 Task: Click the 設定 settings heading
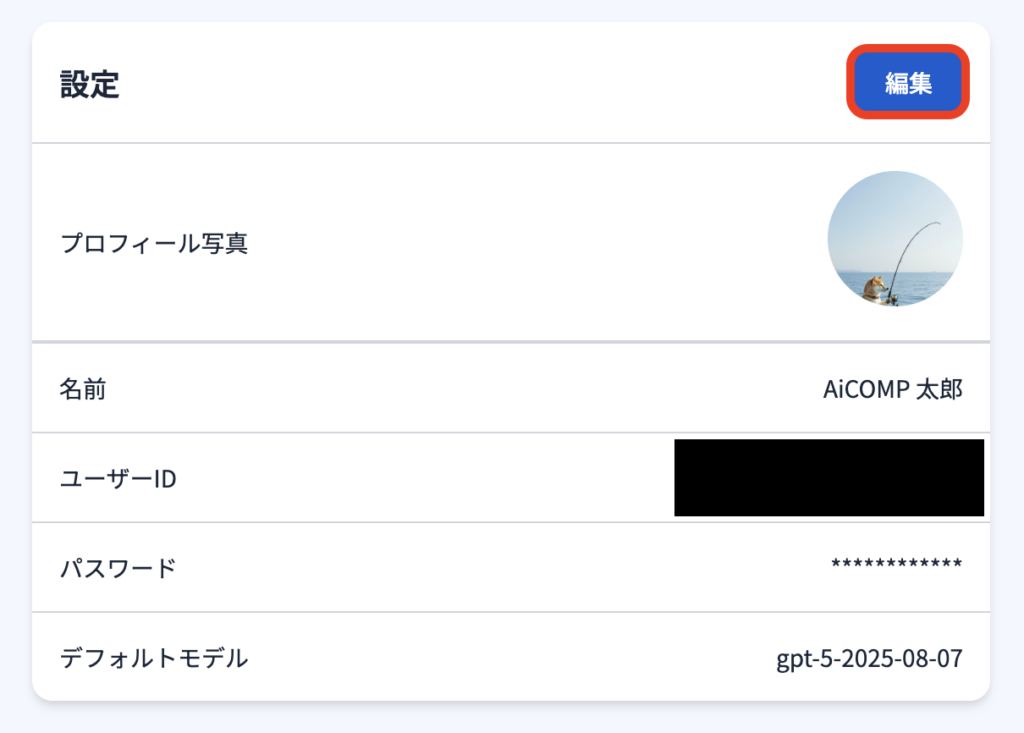click(90, 85)
